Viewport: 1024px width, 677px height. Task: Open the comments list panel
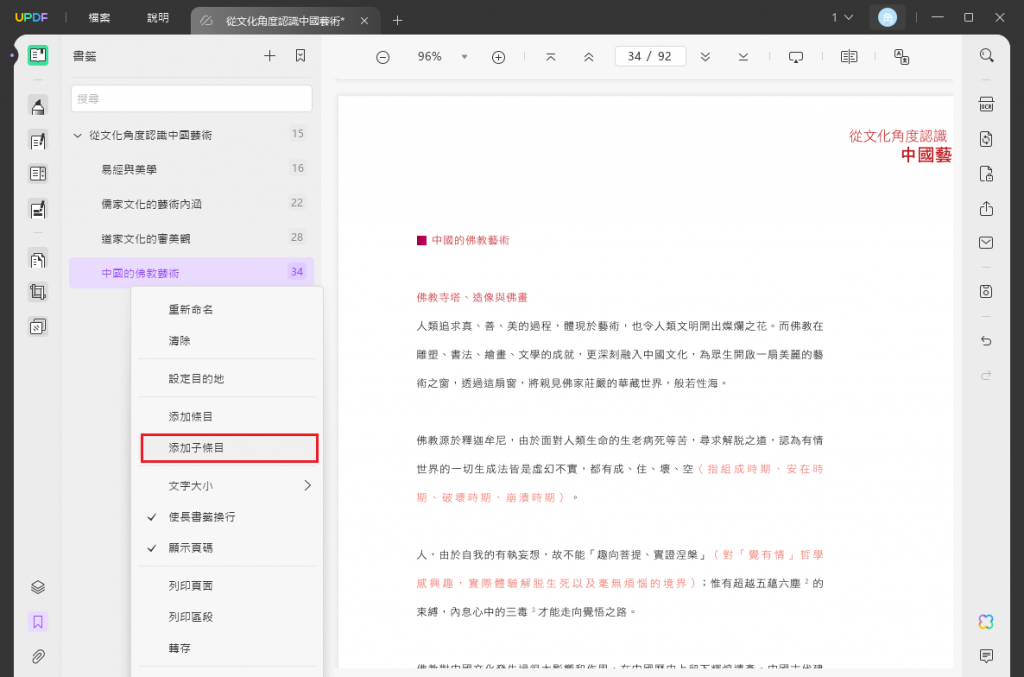(986, 655)
